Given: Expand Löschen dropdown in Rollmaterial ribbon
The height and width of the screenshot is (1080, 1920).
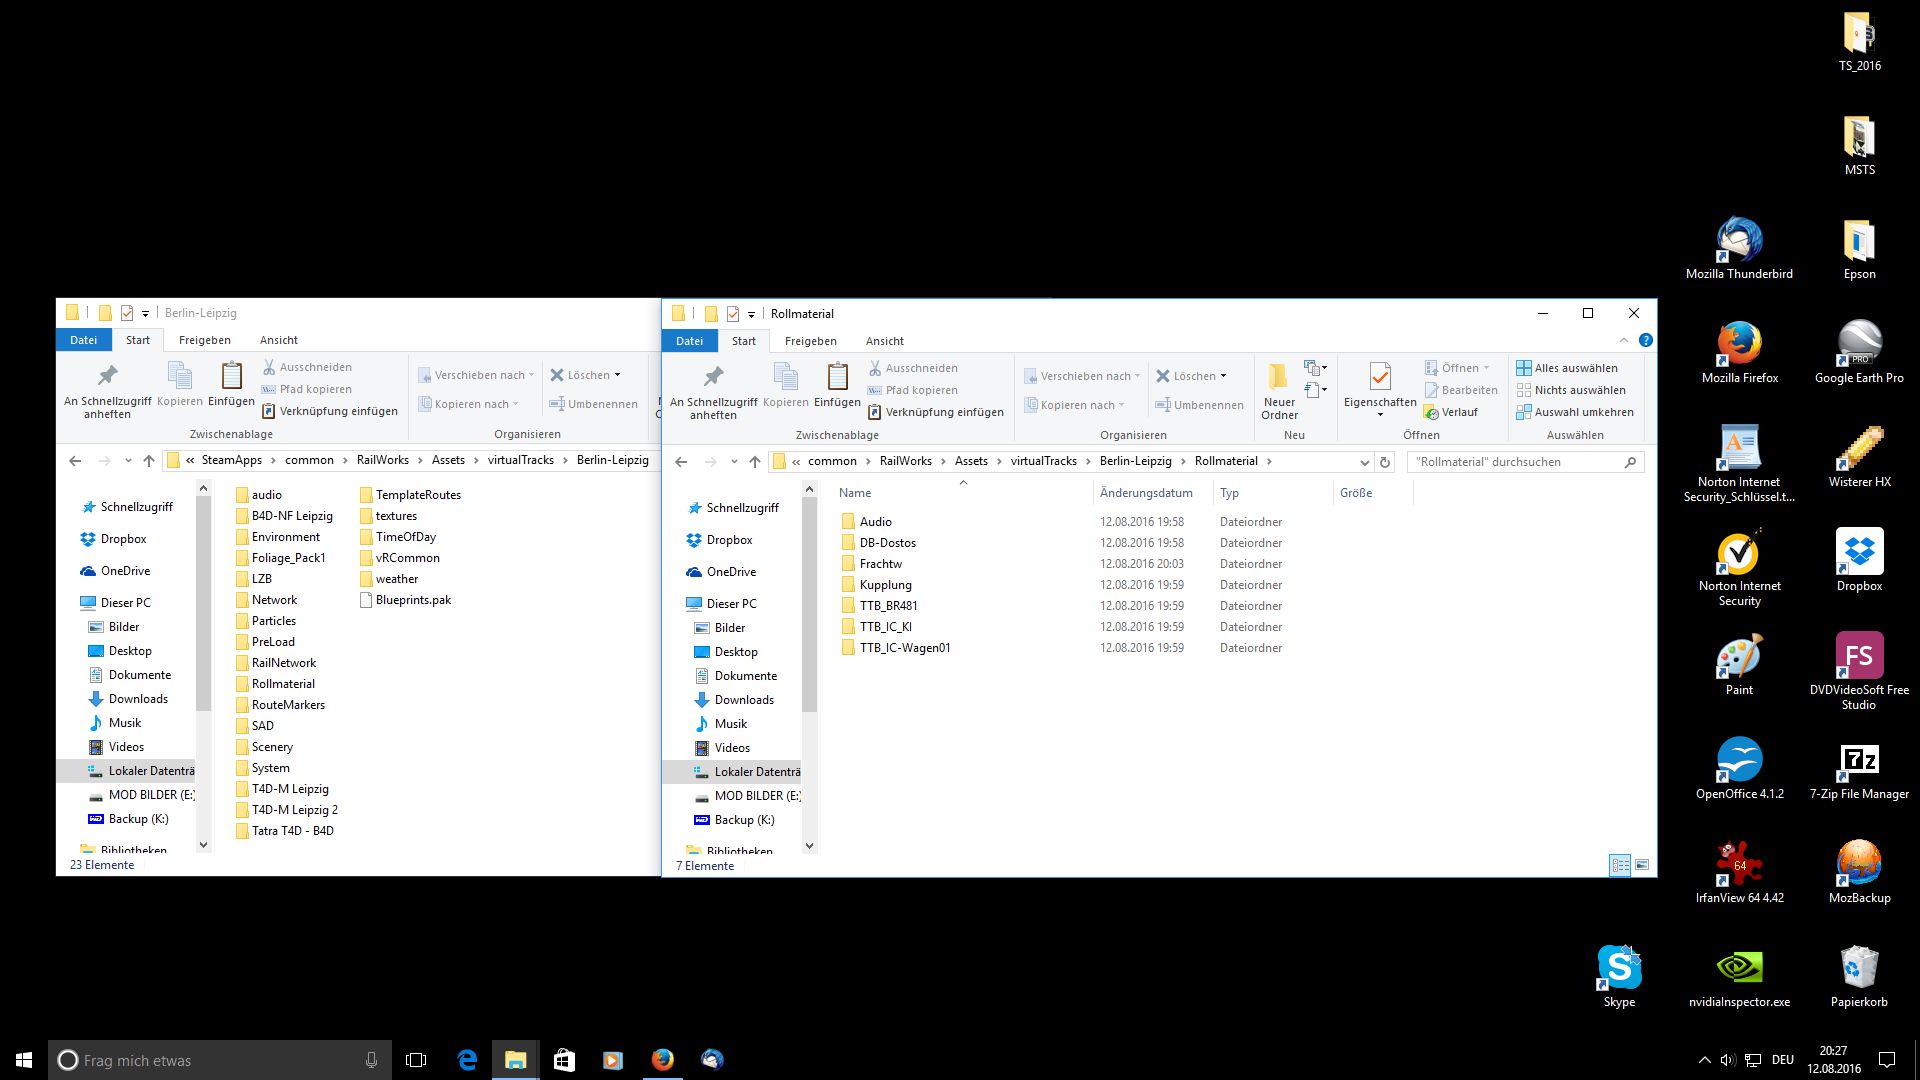Looking at the screenshot, I should [x=1223, y=376].
